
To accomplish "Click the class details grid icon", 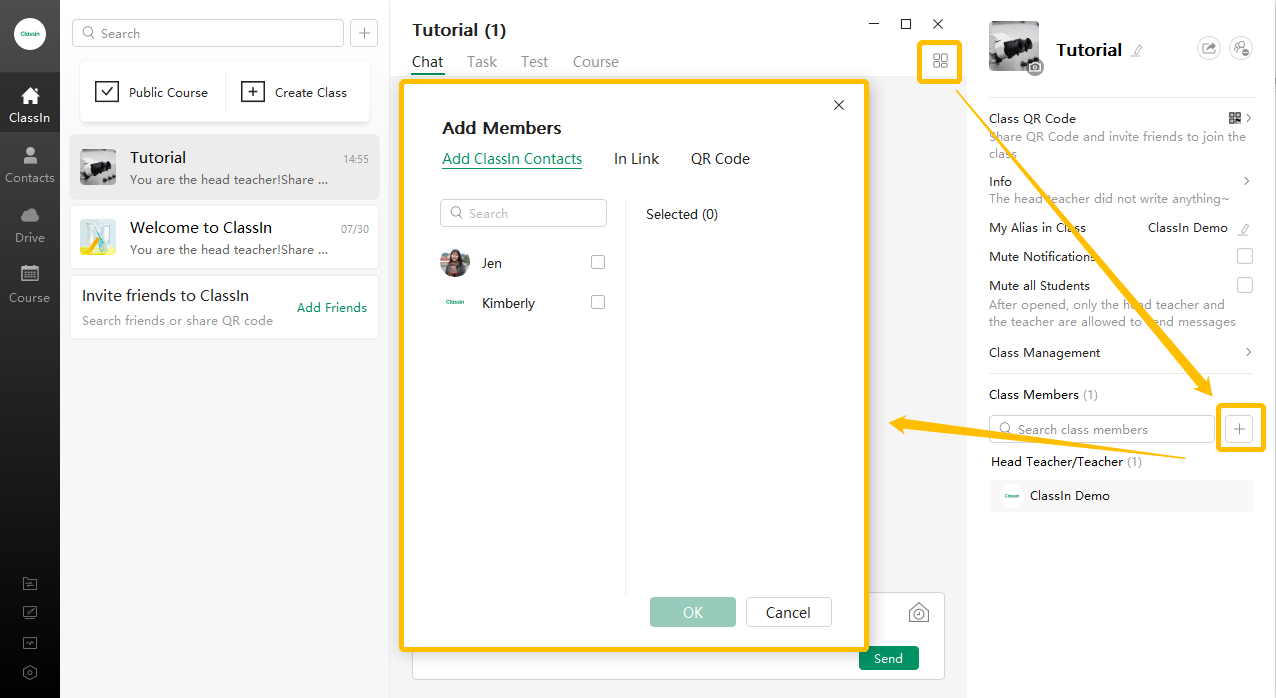I will click(x=940, y=61).
